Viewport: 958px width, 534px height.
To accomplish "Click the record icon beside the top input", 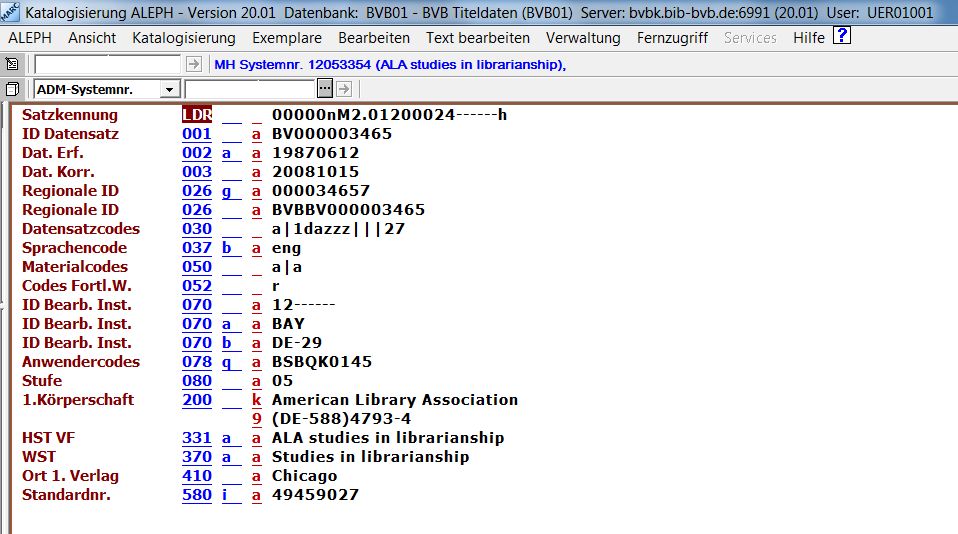I will point(13,65).
